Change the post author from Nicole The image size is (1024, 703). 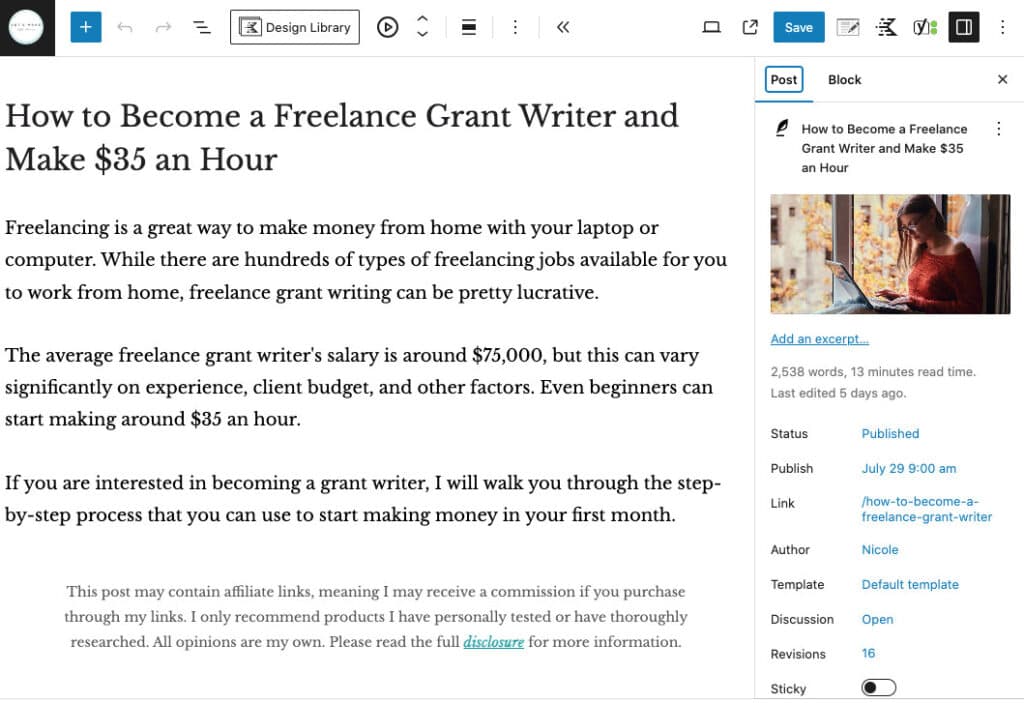pyautogui.click(x=880, y=549)
